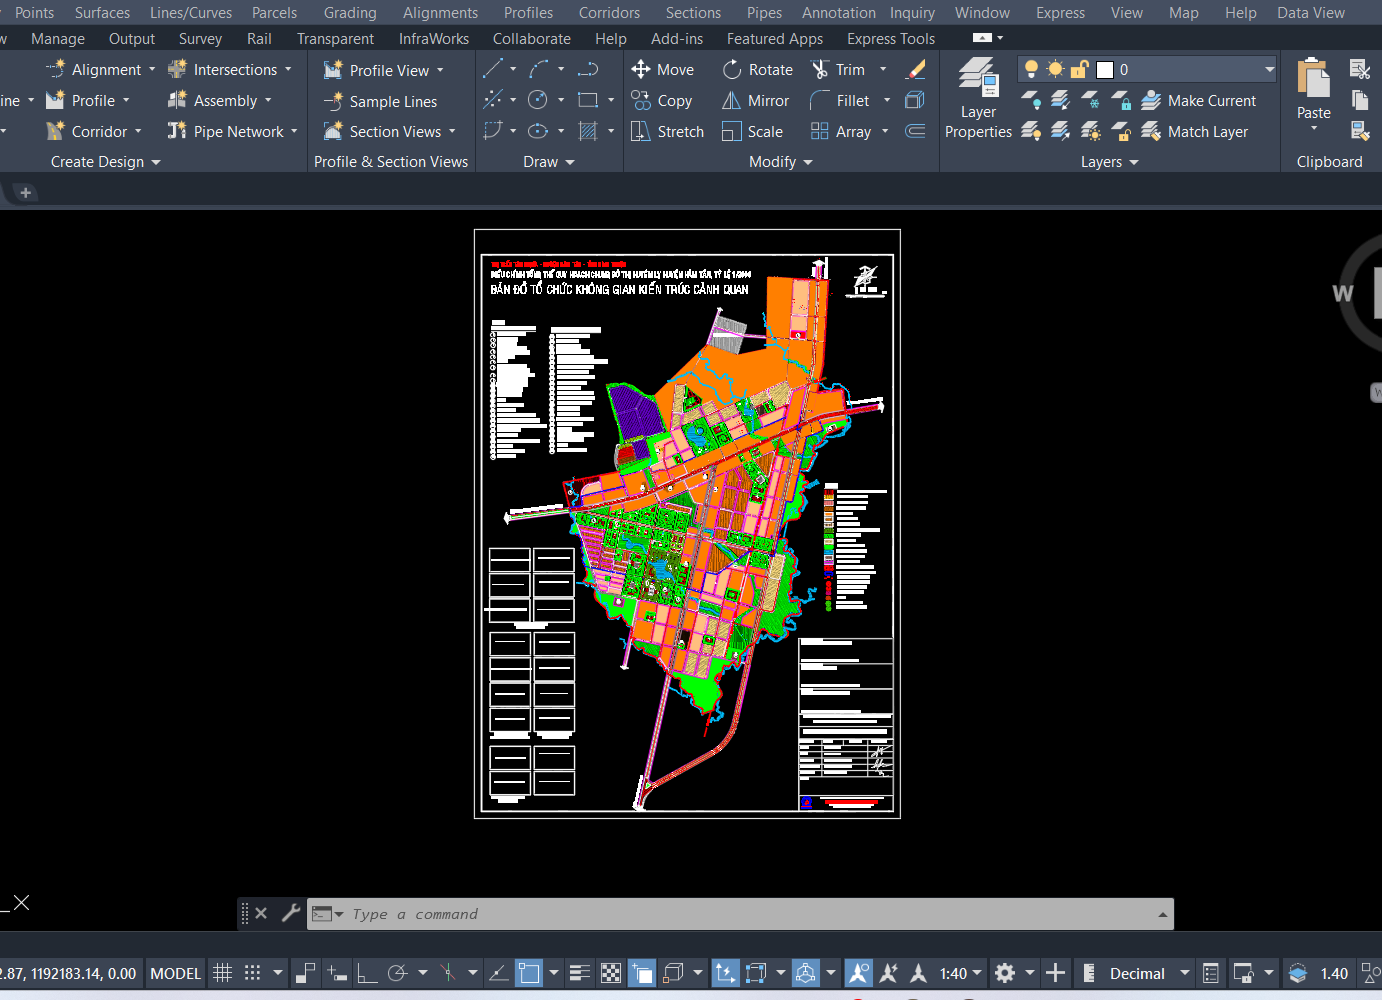Image resolution: width=1382 pixels, height=1000 pixels.
Task: Click the MODEL space button
Action: tap(176, 973)
